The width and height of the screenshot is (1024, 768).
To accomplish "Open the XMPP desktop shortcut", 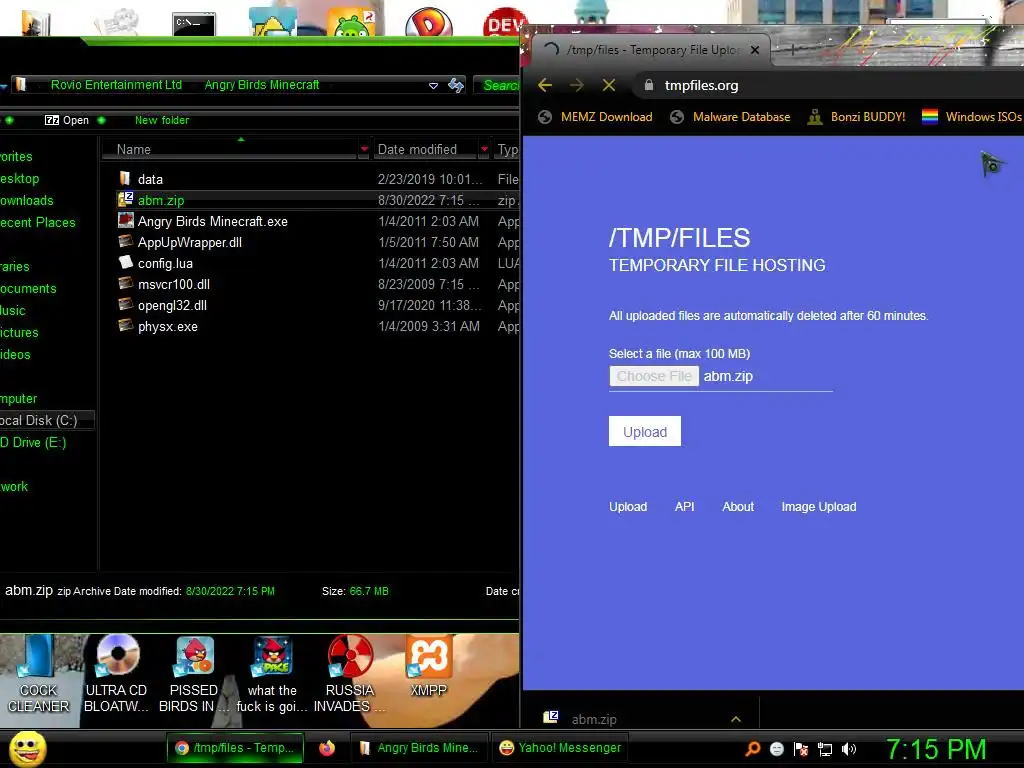I will [x=428, y=666].
